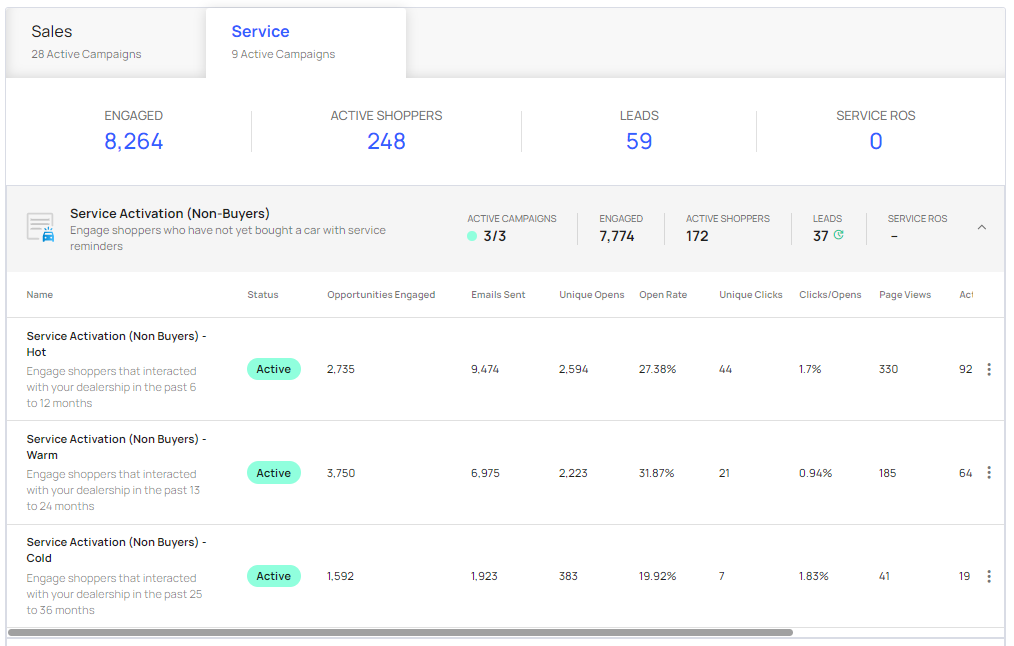Click the refresh icon beside Leads 37
This screenshot has height=646, width=1014.
[838, 236]
